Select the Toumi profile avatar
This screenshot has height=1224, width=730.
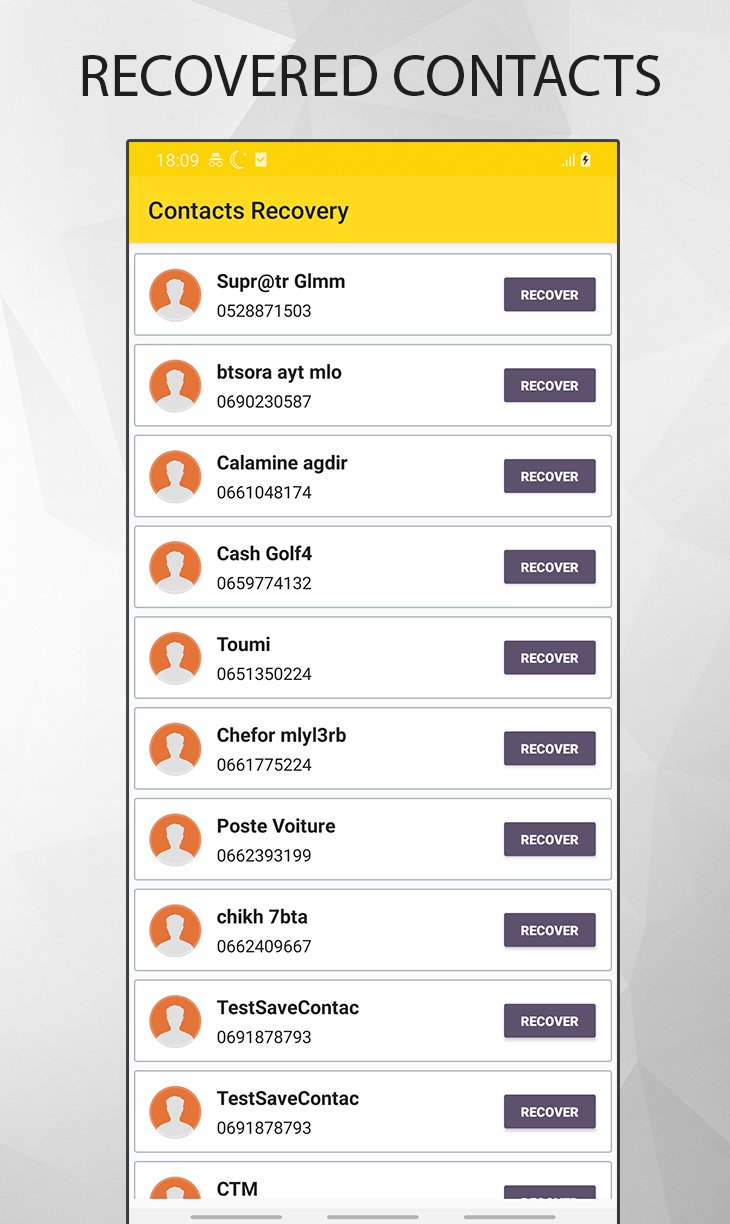click(175, 658)
